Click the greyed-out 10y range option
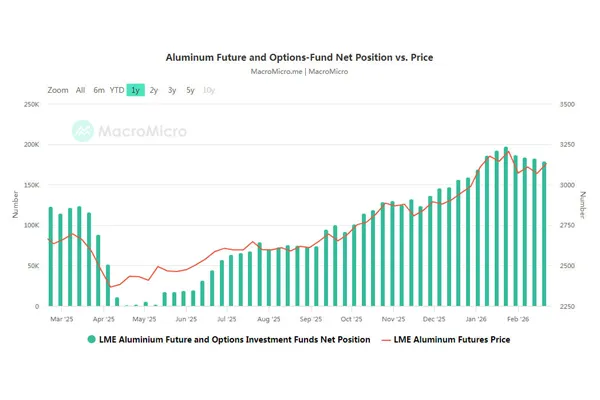The image size is (600, 400). point(208,90)
